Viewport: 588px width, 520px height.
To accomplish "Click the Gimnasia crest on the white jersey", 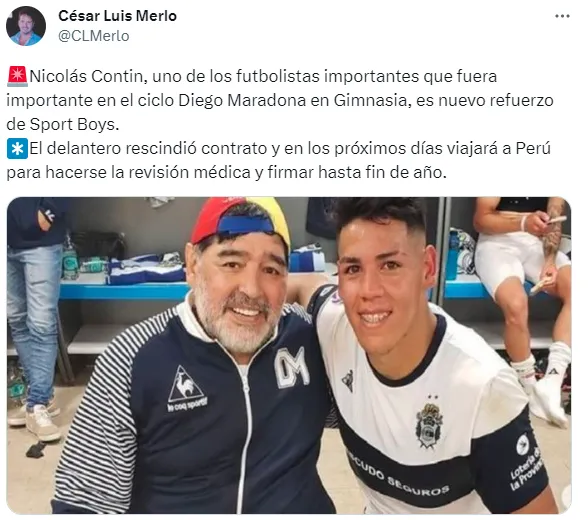I will click(x=429, y=425).
